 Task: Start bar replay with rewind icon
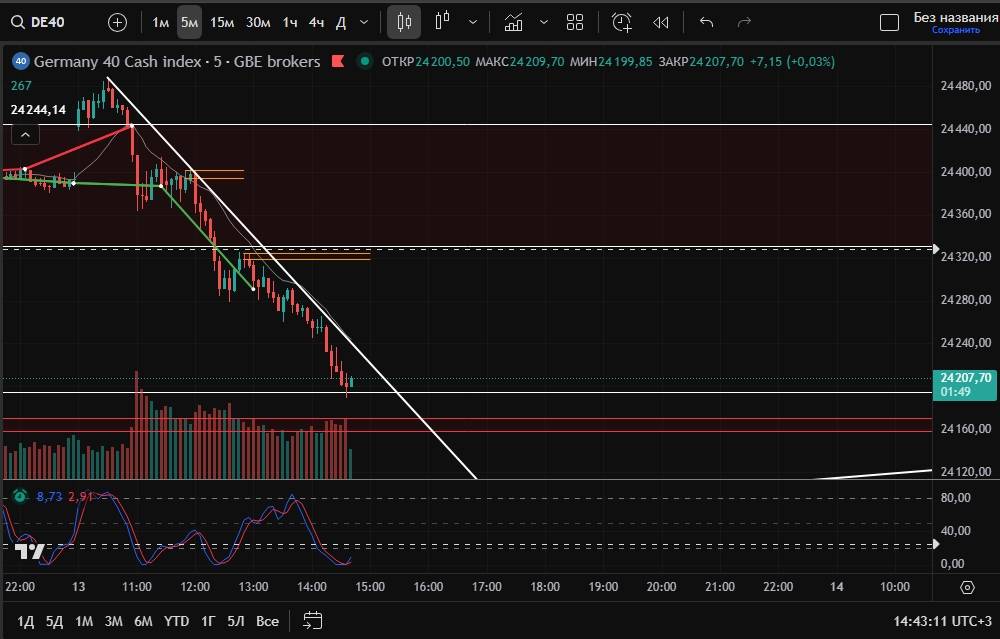tap(661, 22)
